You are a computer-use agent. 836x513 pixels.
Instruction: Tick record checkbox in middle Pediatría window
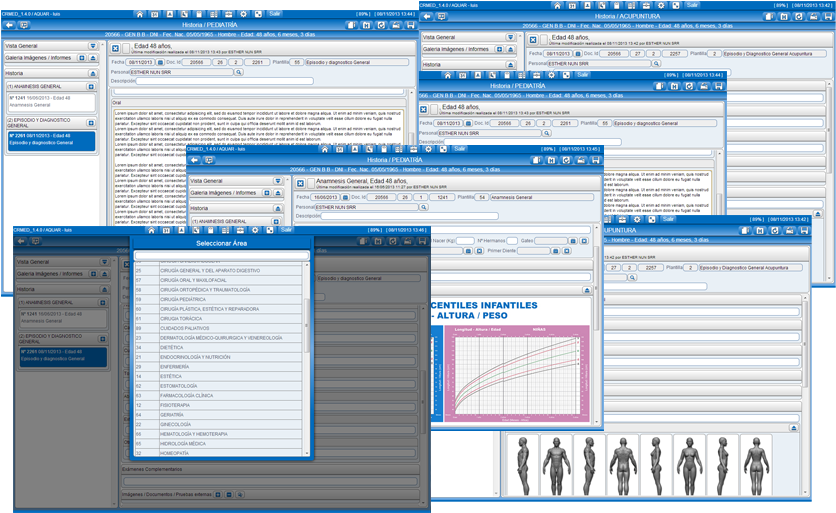[x=434, y=109]
